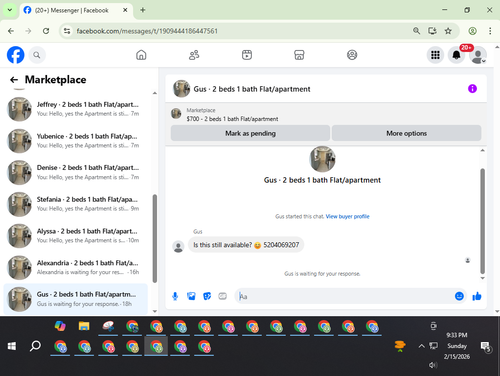Open Friends icon in top navigation
Viewport: 500px width, 376px height.
pos(194,55)
